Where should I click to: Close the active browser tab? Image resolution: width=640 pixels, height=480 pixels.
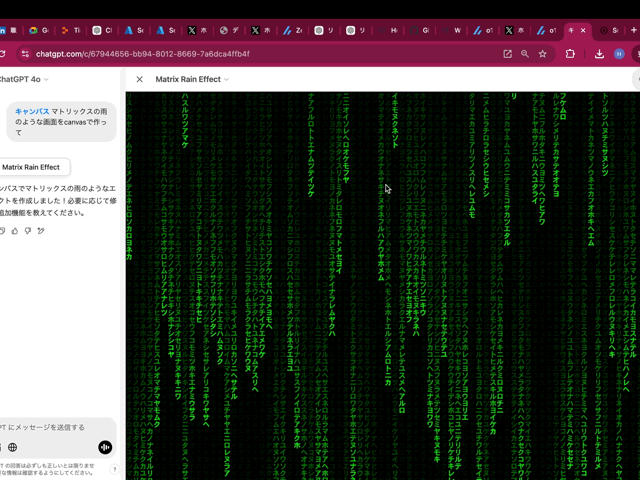(x=583, y=30)
